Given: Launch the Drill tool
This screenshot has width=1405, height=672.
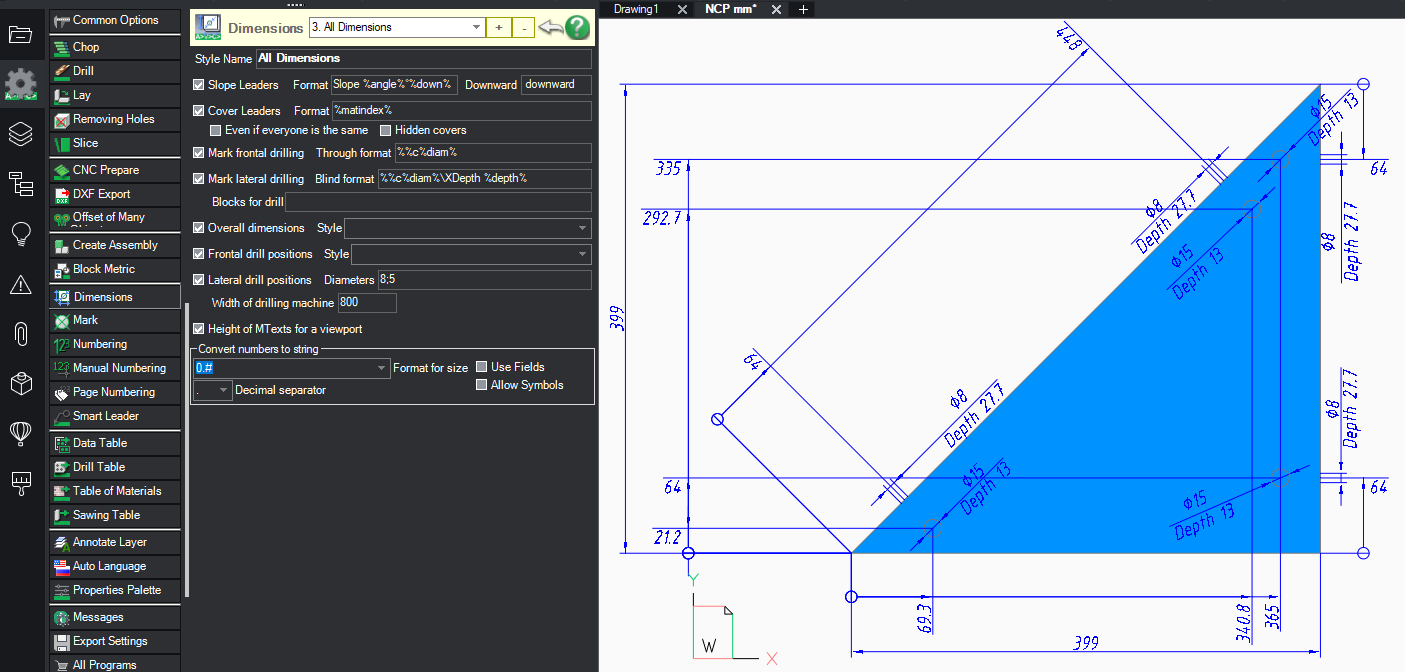Looking at the screenshot, I should click(115, 71).
